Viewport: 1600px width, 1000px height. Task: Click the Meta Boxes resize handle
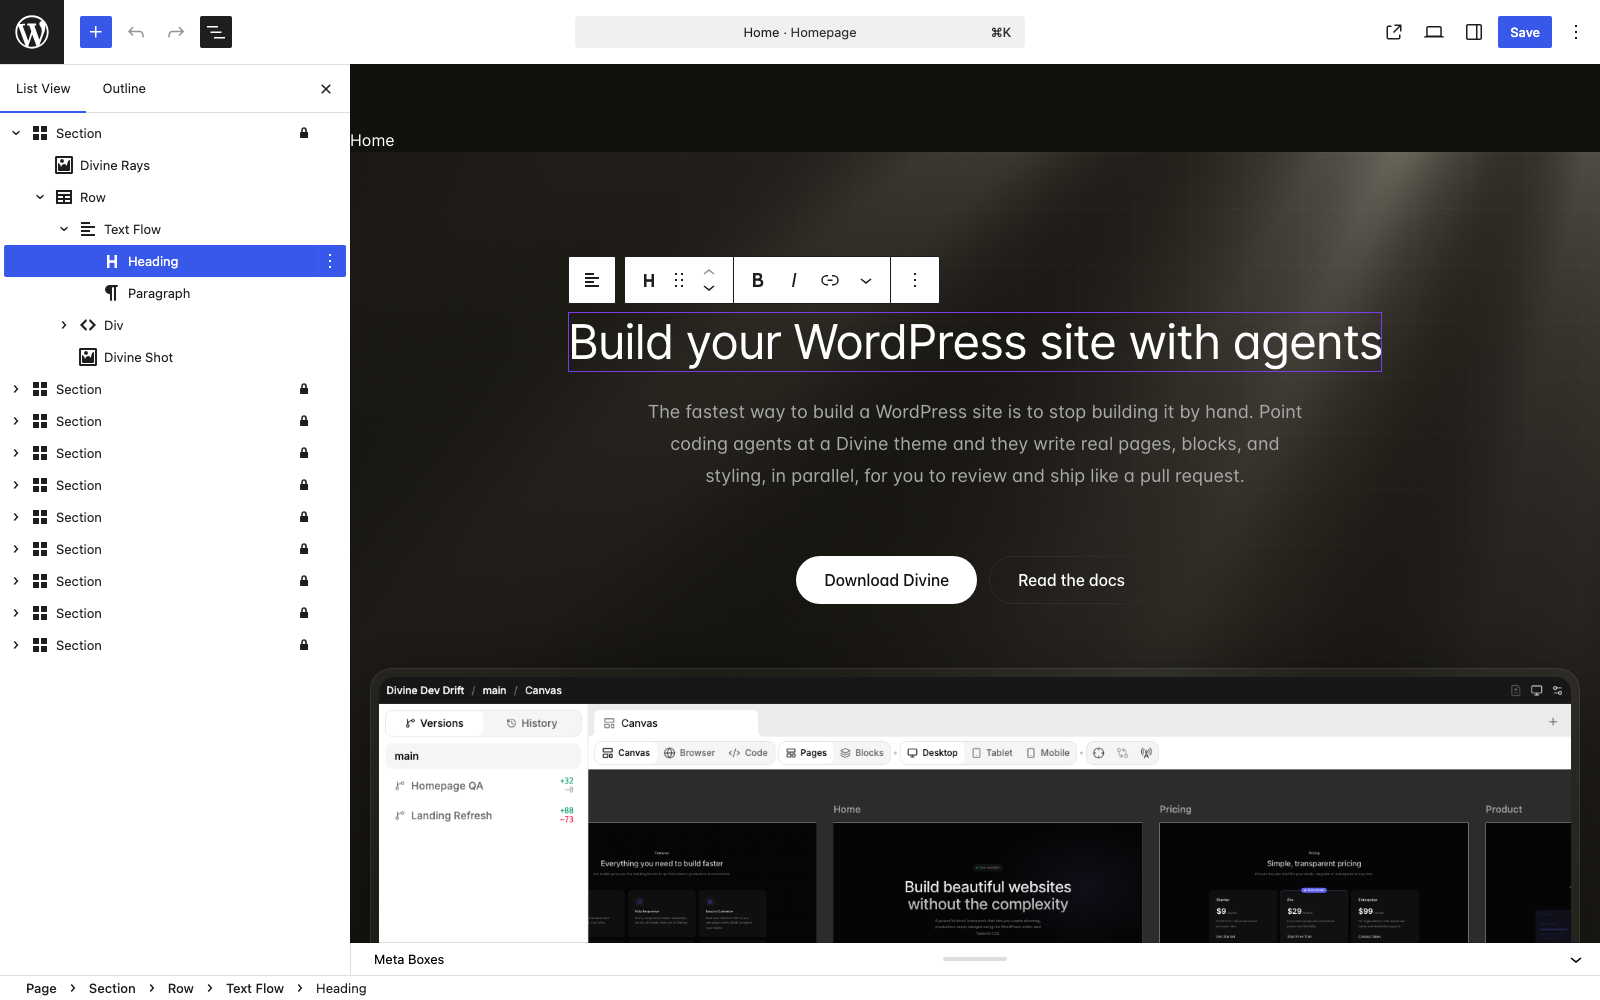click(x=975, y=959)
